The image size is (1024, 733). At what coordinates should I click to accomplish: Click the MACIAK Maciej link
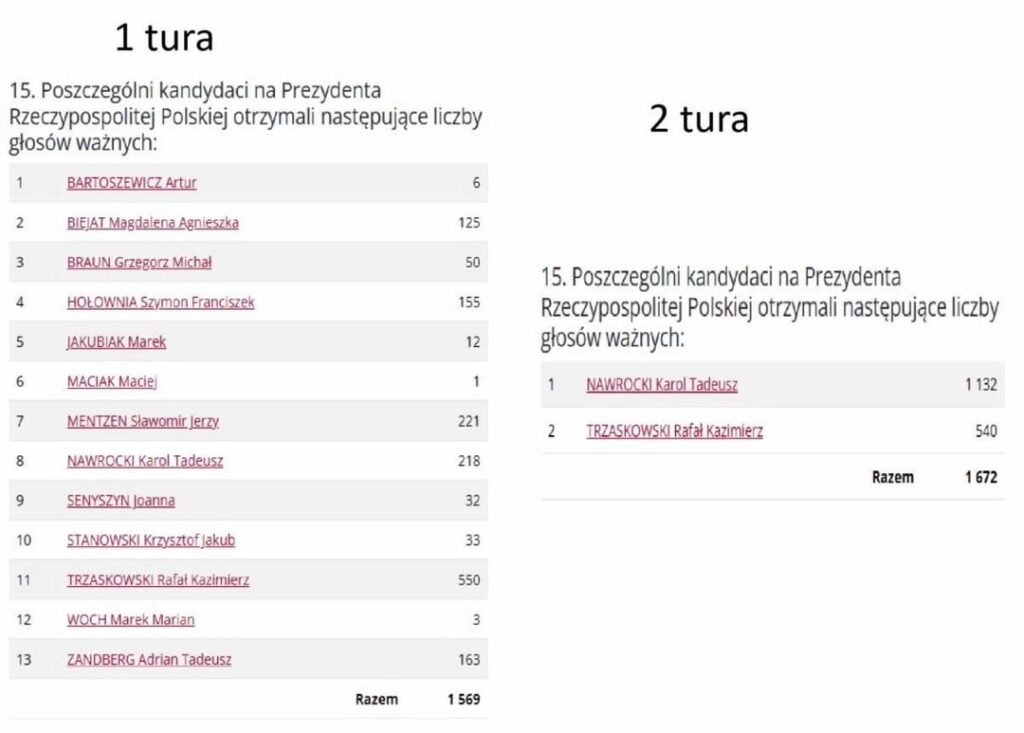tap(112, 382)
